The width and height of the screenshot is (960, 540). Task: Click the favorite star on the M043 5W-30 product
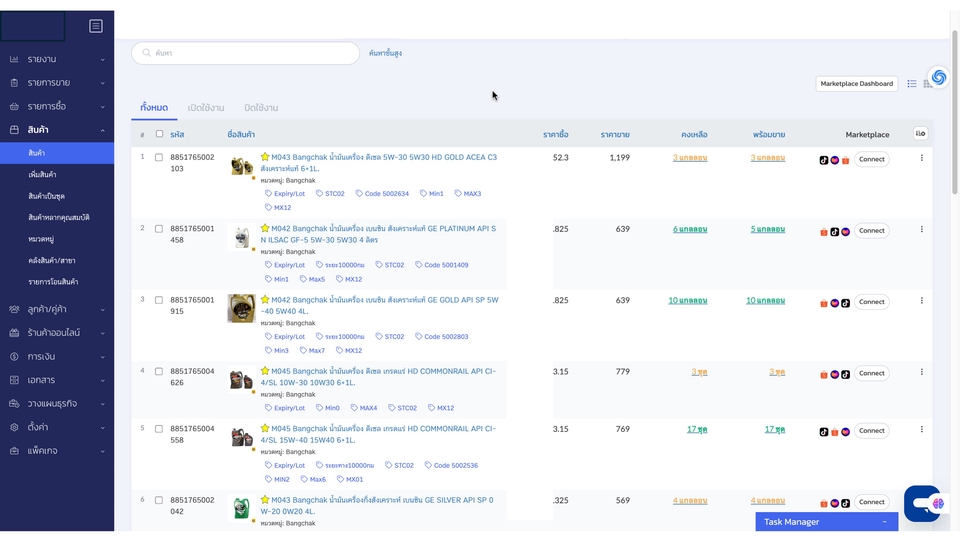[x=264, y=157]
